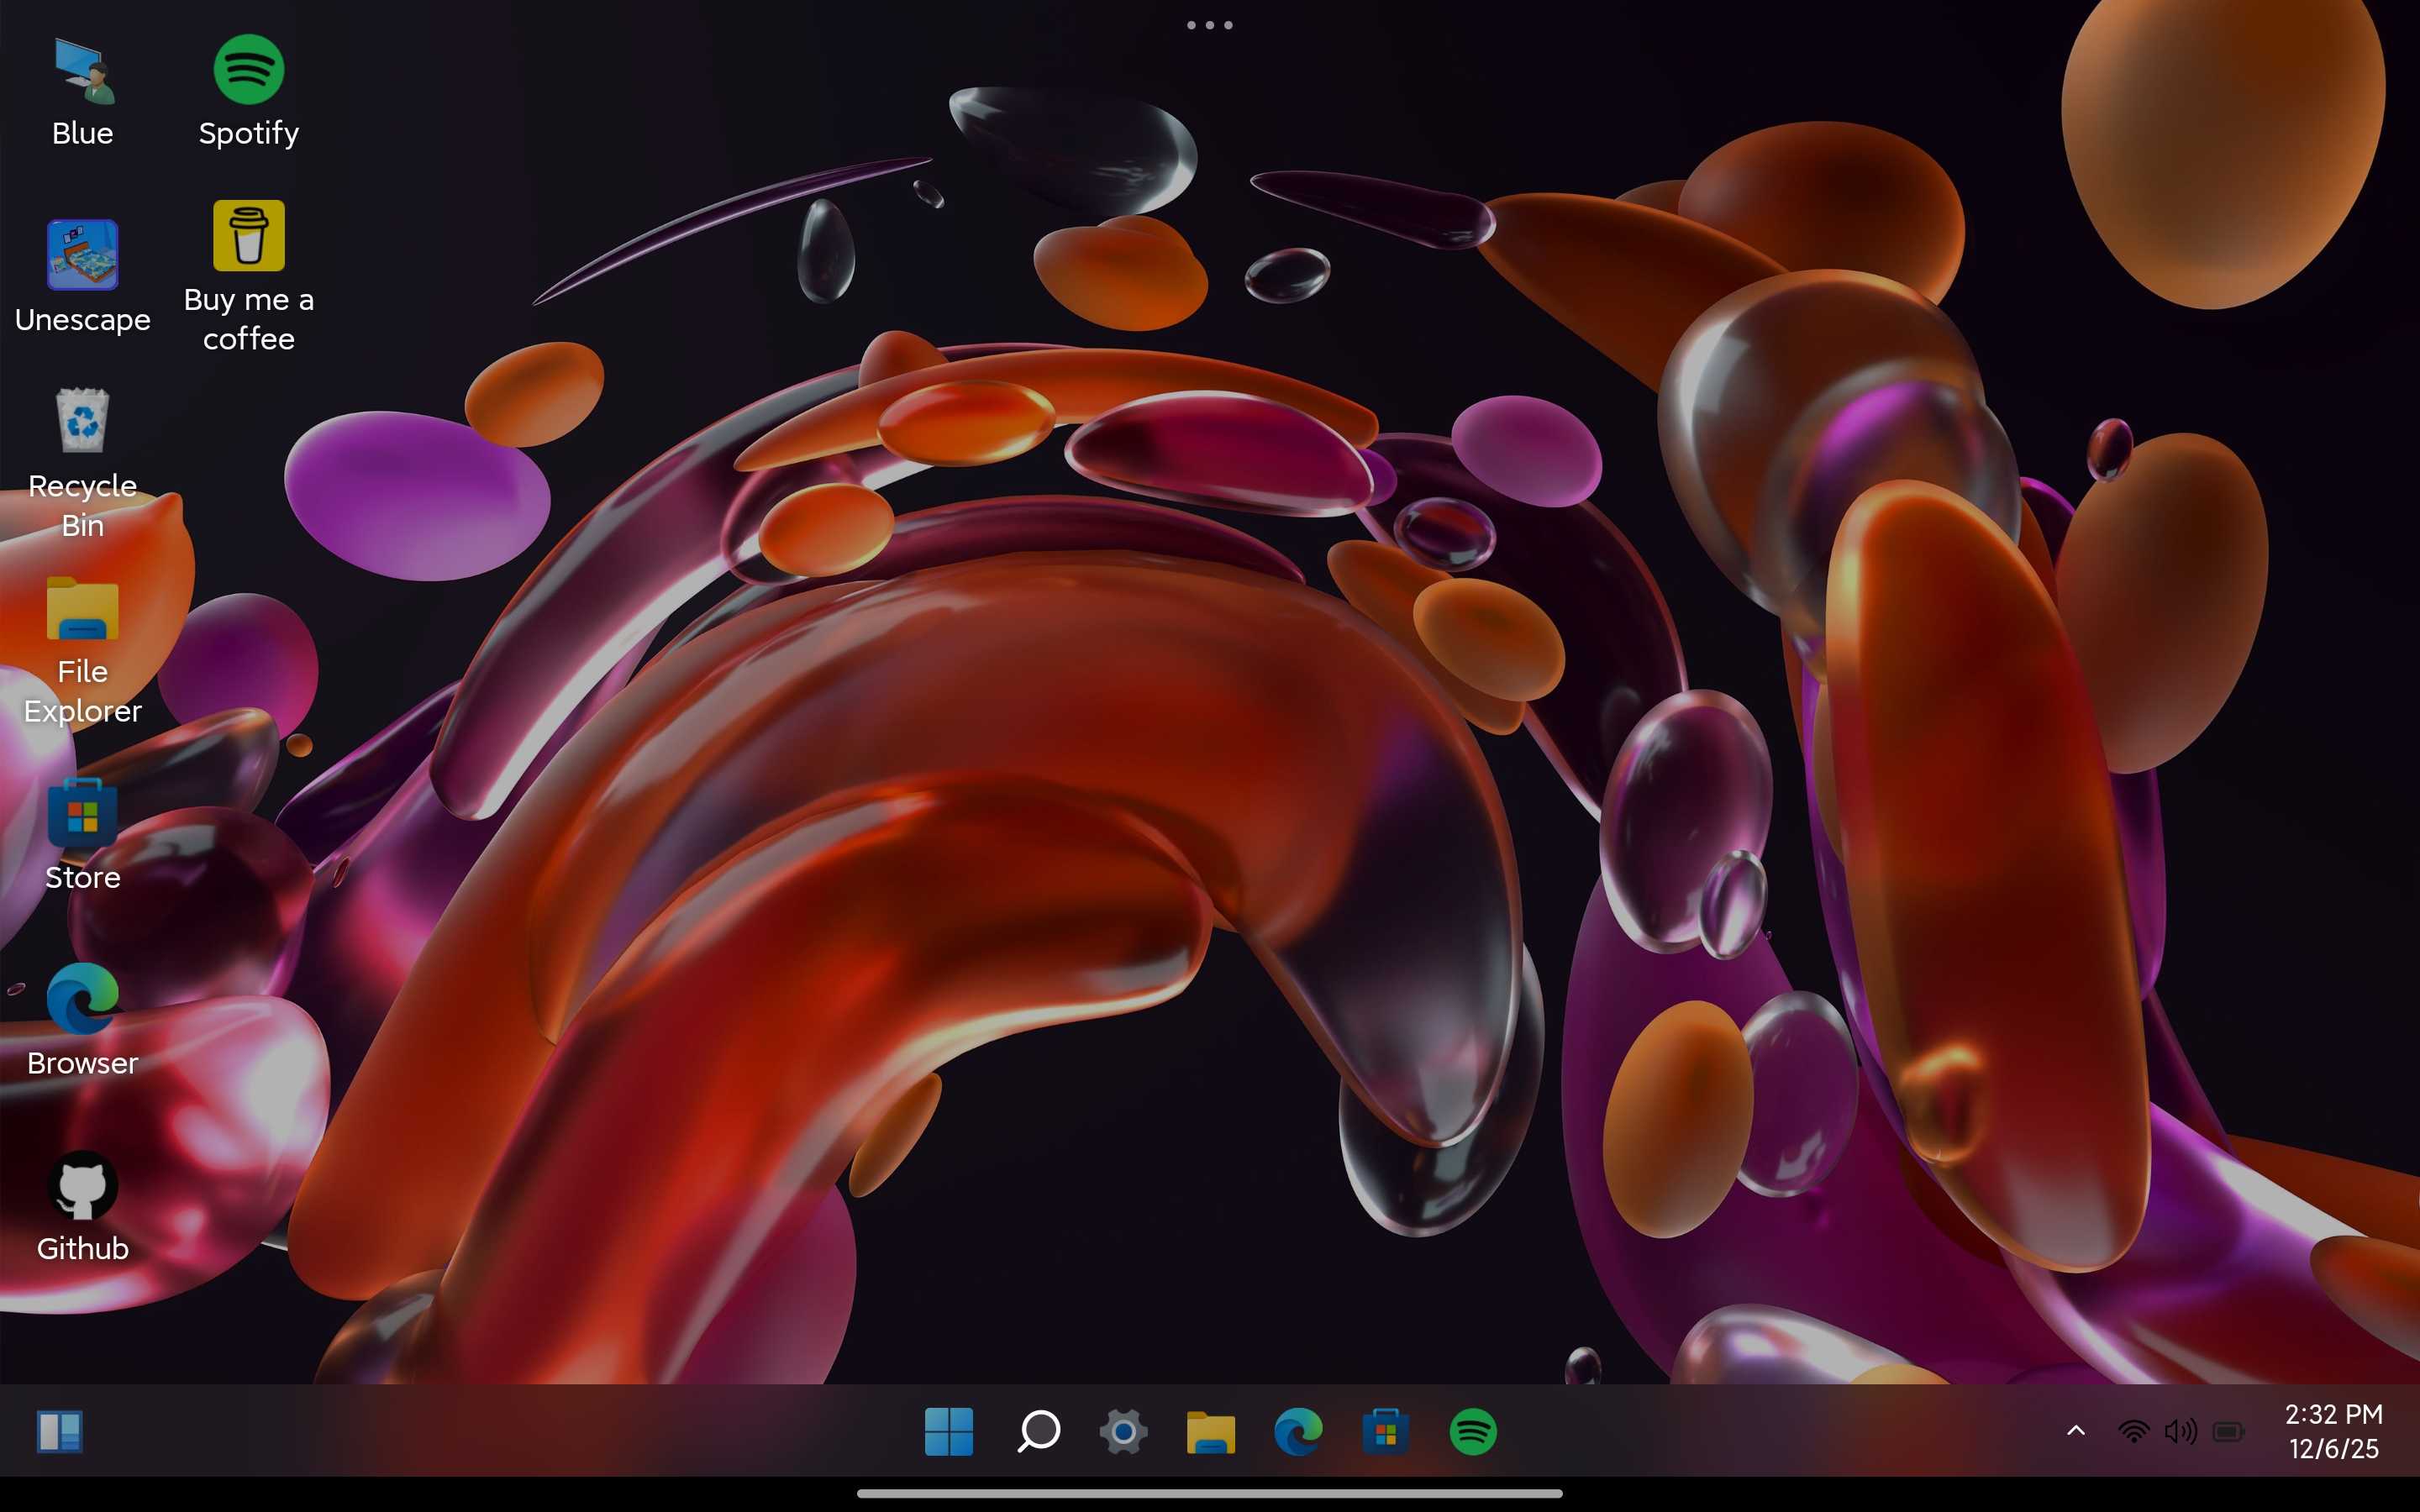
Task: Open Edge browser from the taskbar
Action: click(1298, 1432)
